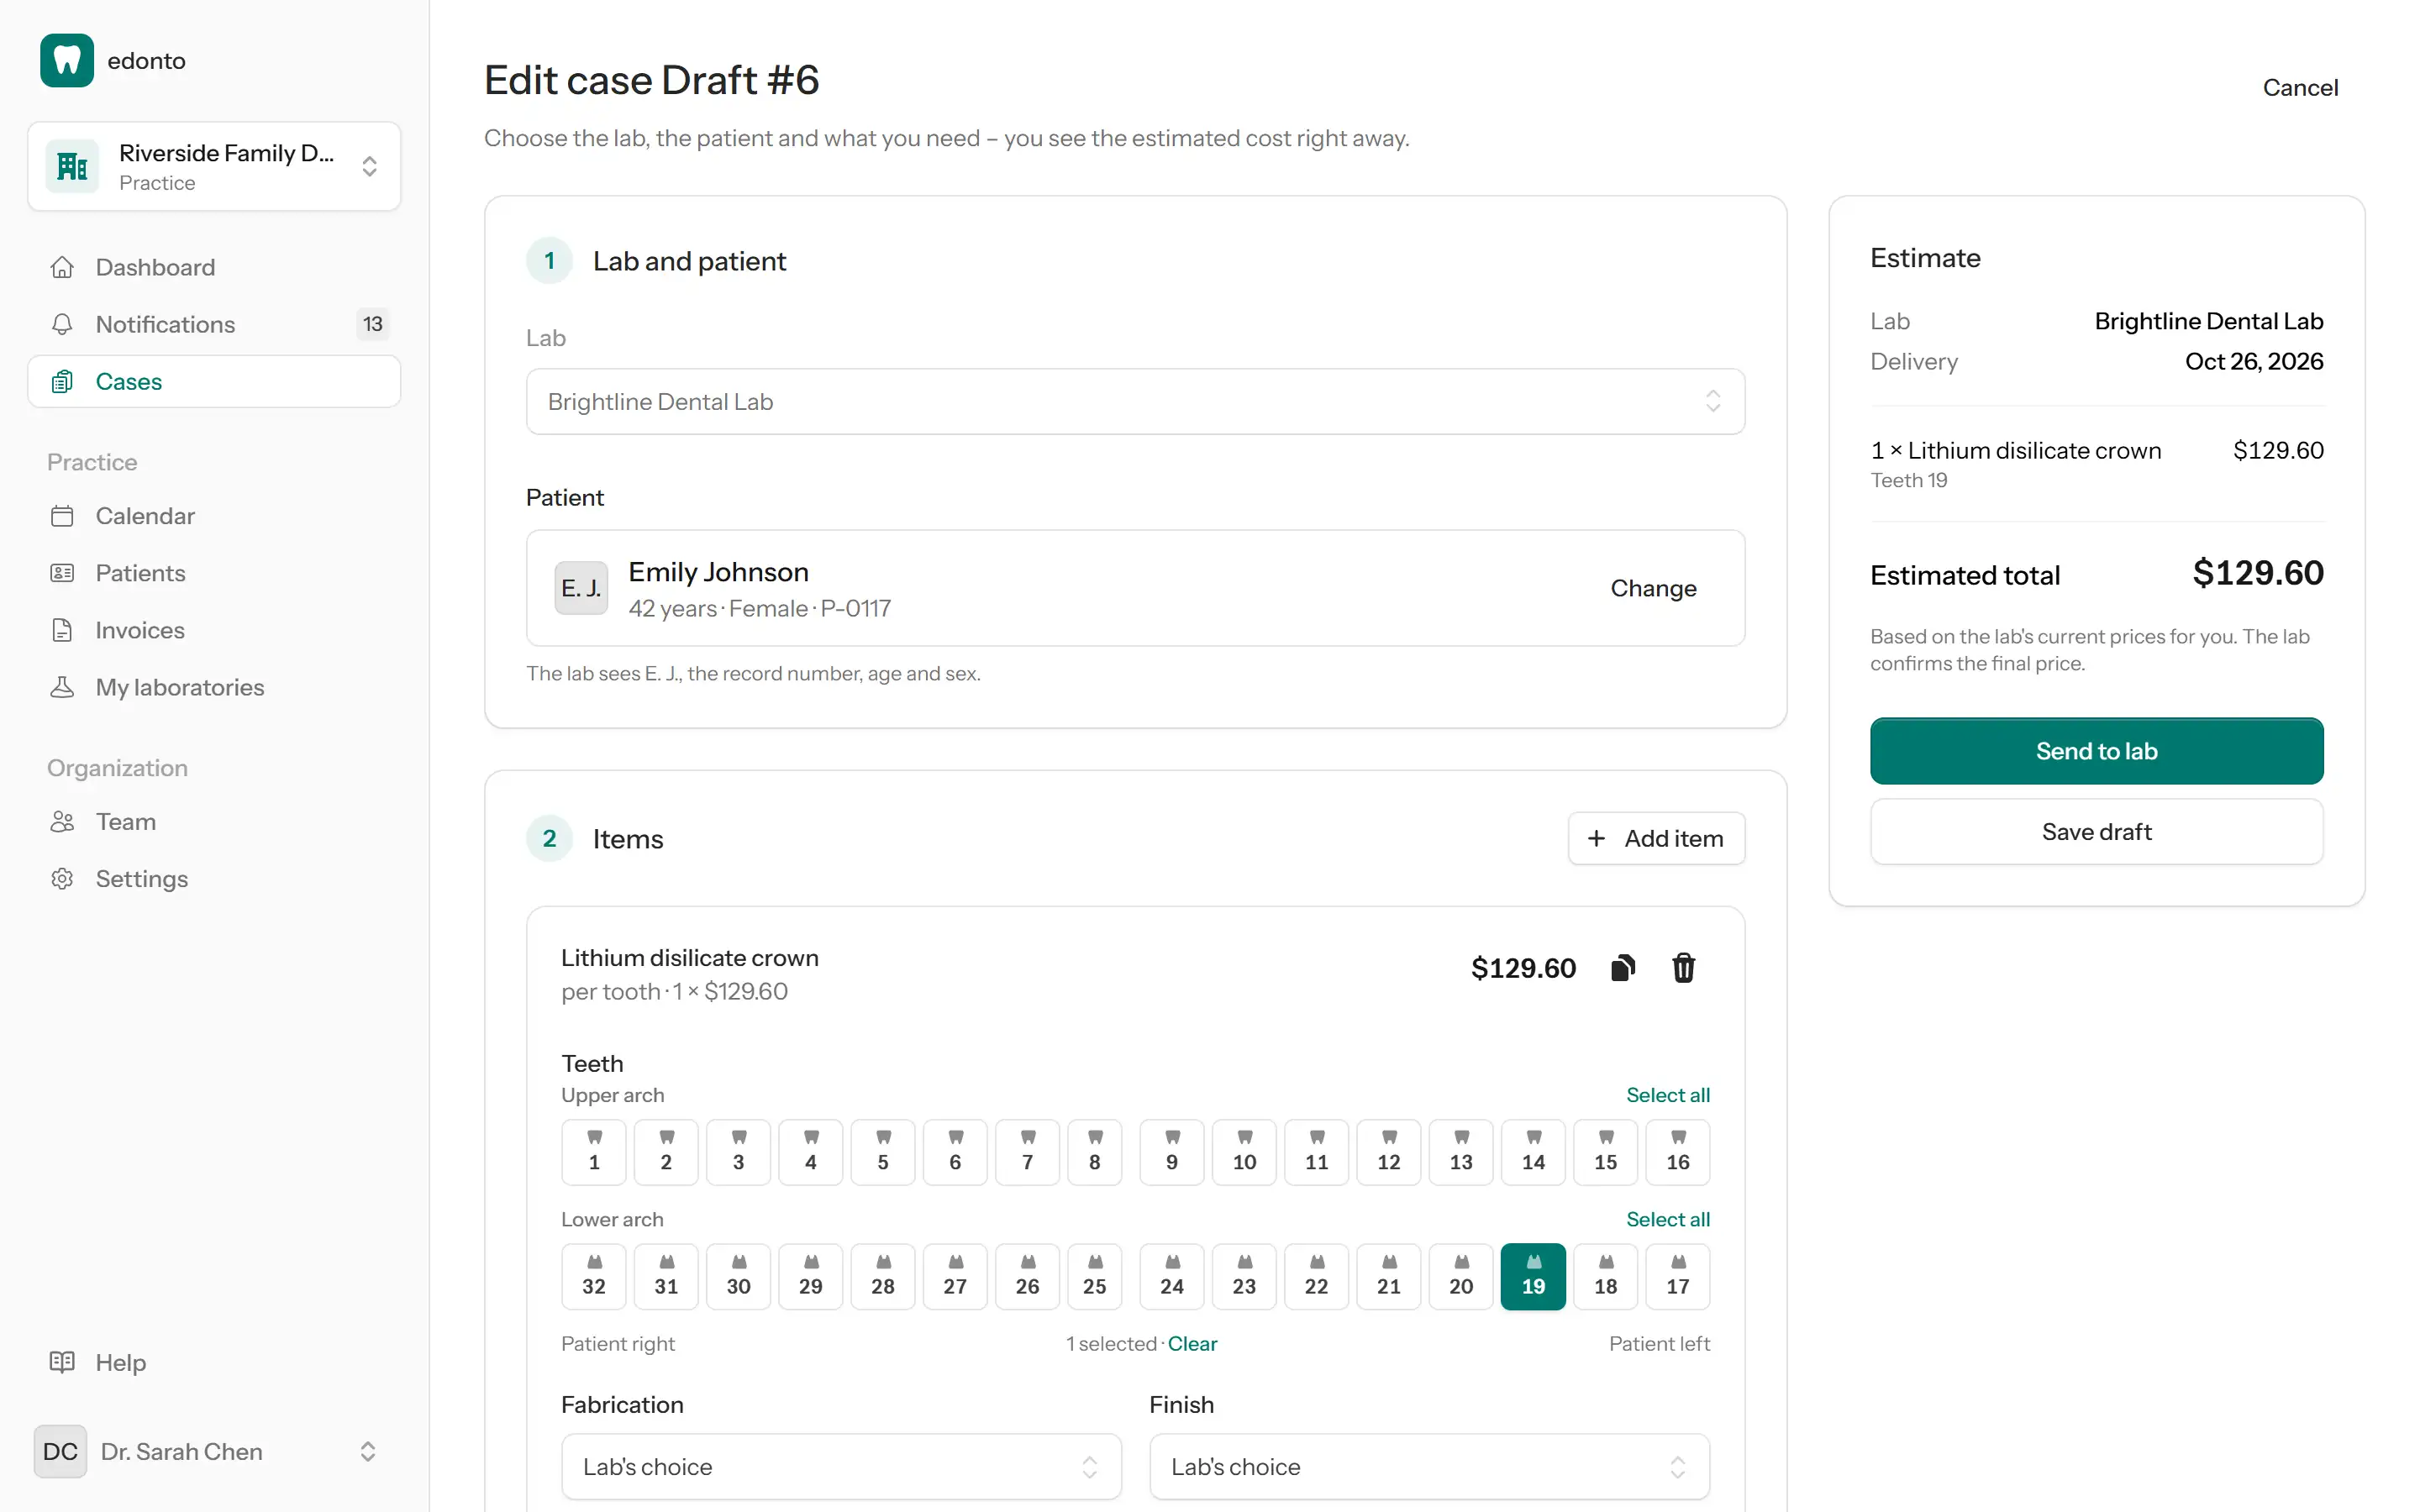2420x1512 pixels.
Task: Delete the Lithium disilicate crown item
Action: coord(1684,968)
